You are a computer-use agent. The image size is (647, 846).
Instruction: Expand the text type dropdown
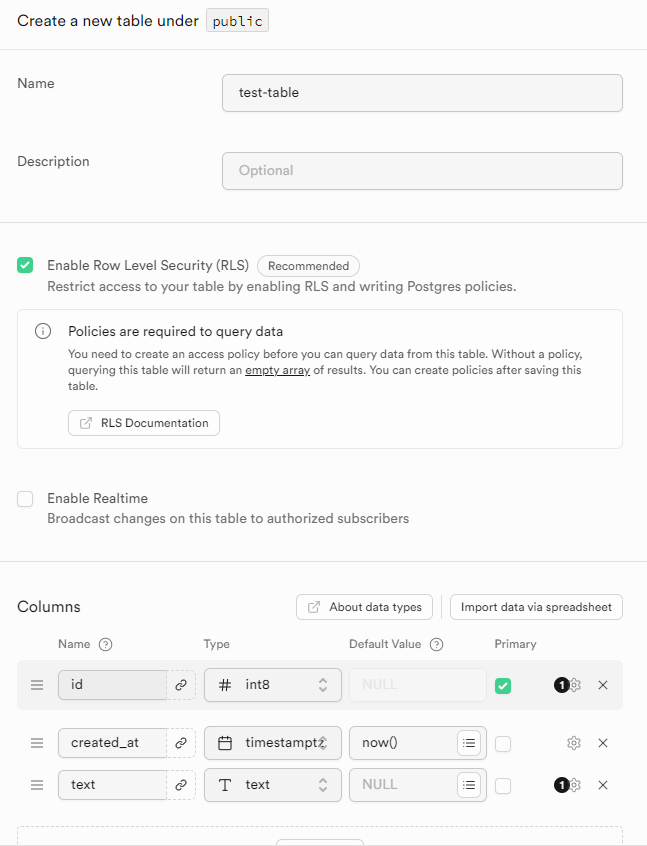(x=273, y=785)
